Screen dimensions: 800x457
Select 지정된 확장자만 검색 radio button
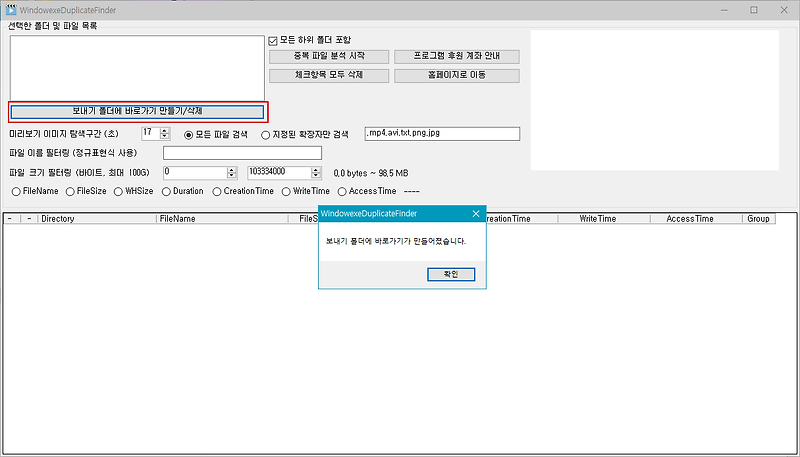(265, 135)
